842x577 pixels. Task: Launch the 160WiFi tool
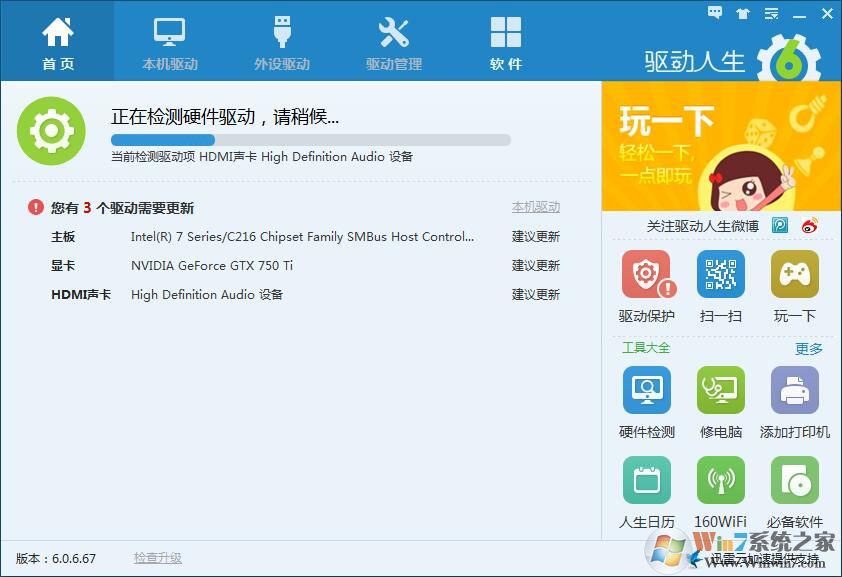tap(720, 481)
